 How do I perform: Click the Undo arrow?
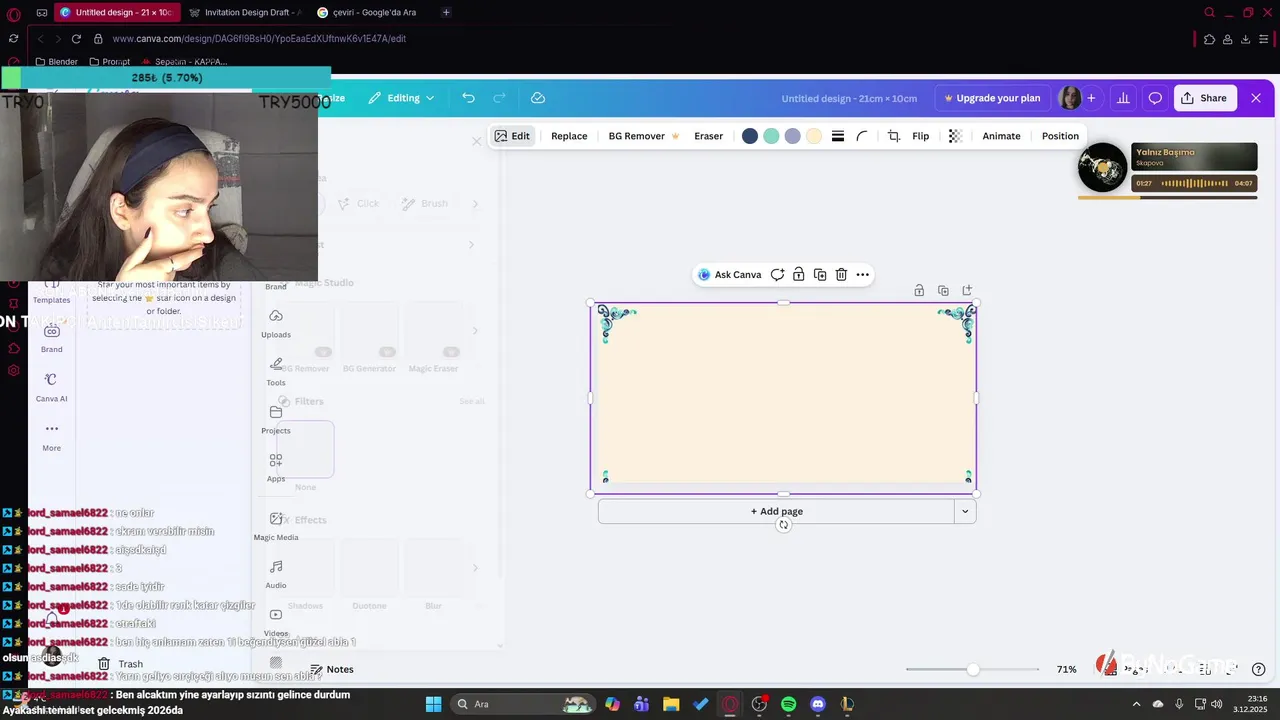coord(468,98)
